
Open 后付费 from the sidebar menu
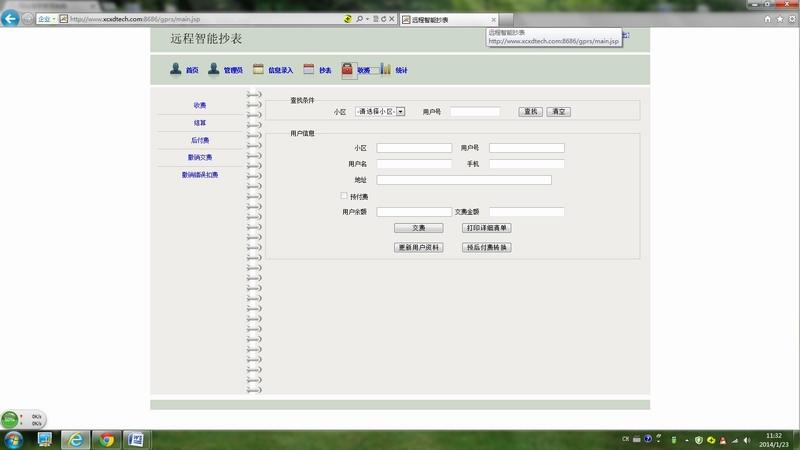point(200,140)
